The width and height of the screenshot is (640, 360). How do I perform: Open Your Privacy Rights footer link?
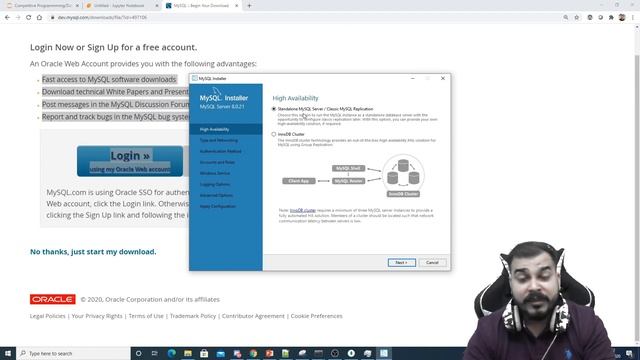pos(97,316)
